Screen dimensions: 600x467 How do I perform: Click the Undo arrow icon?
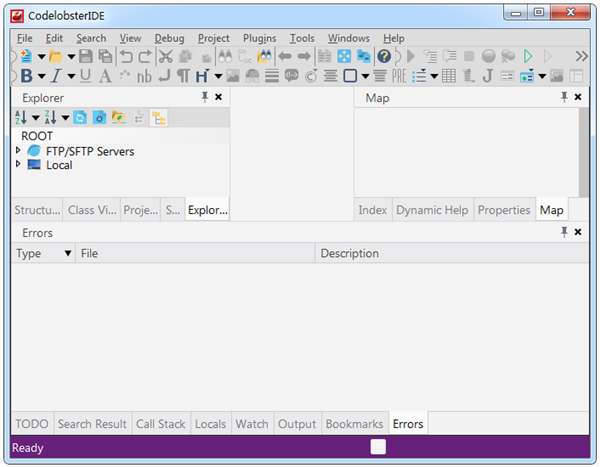click(126, 57)
